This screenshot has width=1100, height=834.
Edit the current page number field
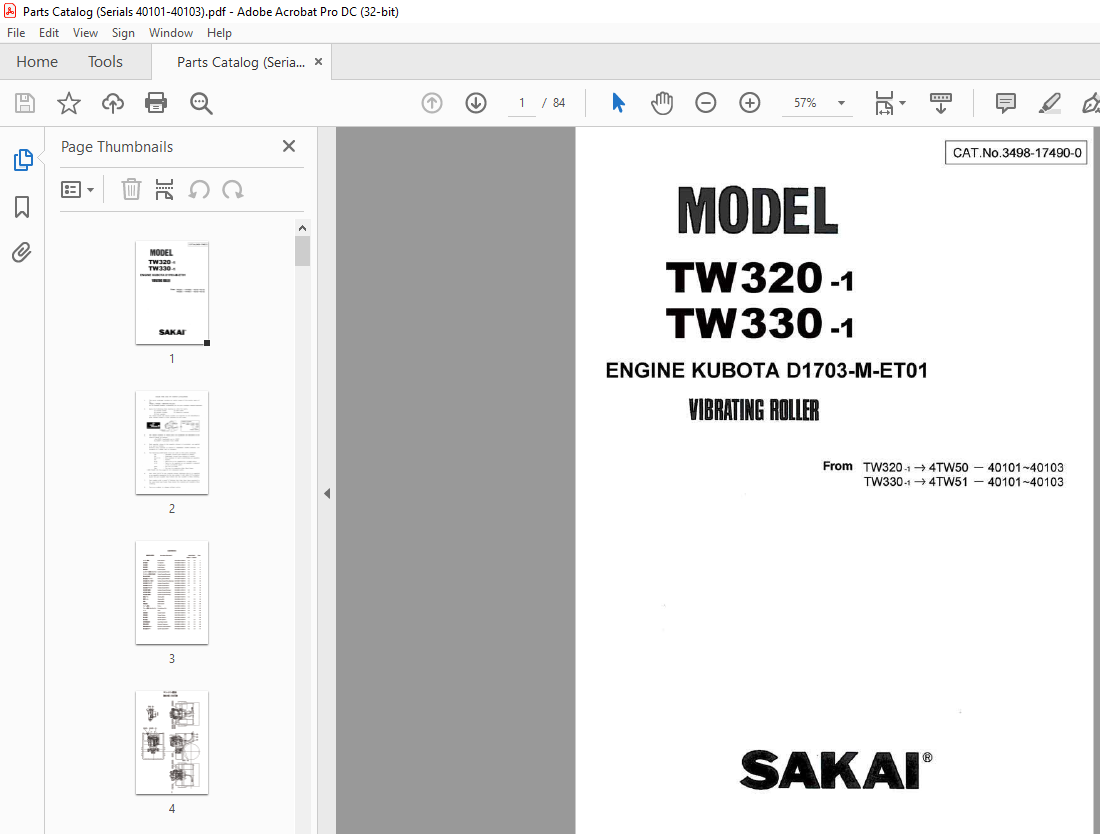tap(521, 103)
